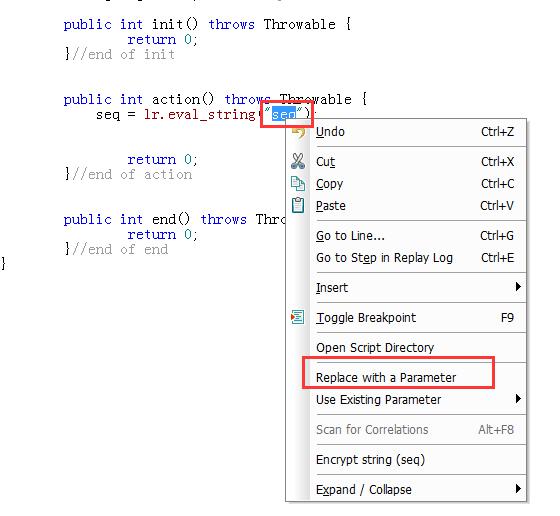The width and height of the screenshot is (560, 516).
Task: Click the init() method declaration line
Action: 207,25
